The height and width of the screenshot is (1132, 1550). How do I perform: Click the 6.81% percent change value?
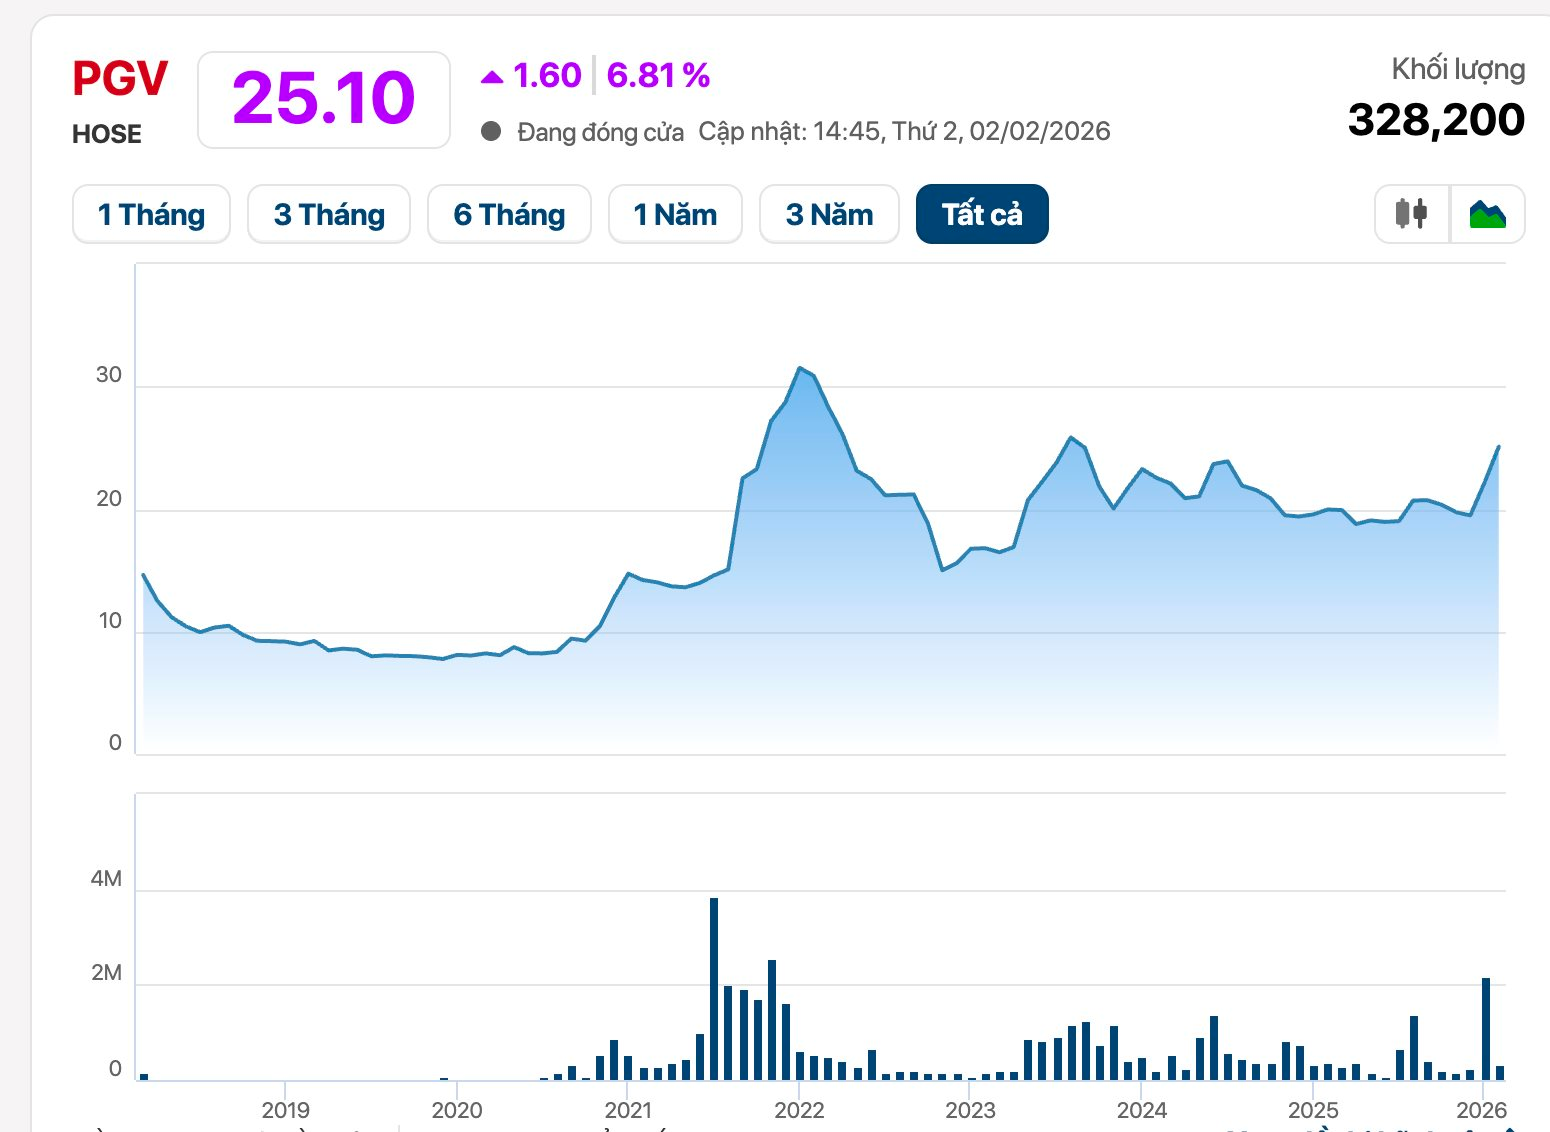click(x=658, y=76)
